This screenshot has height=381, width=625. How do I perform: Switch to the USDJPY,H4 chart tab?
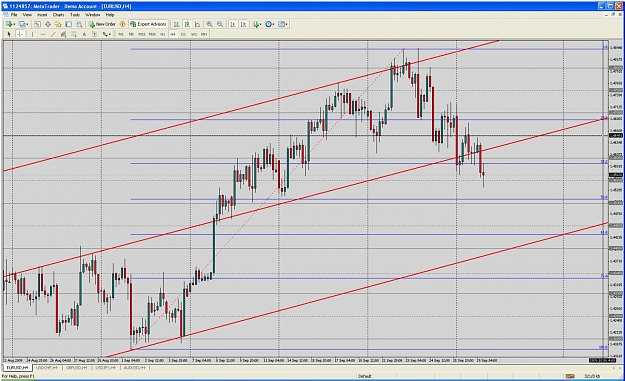pyautogui.click(x=105, y=367)
